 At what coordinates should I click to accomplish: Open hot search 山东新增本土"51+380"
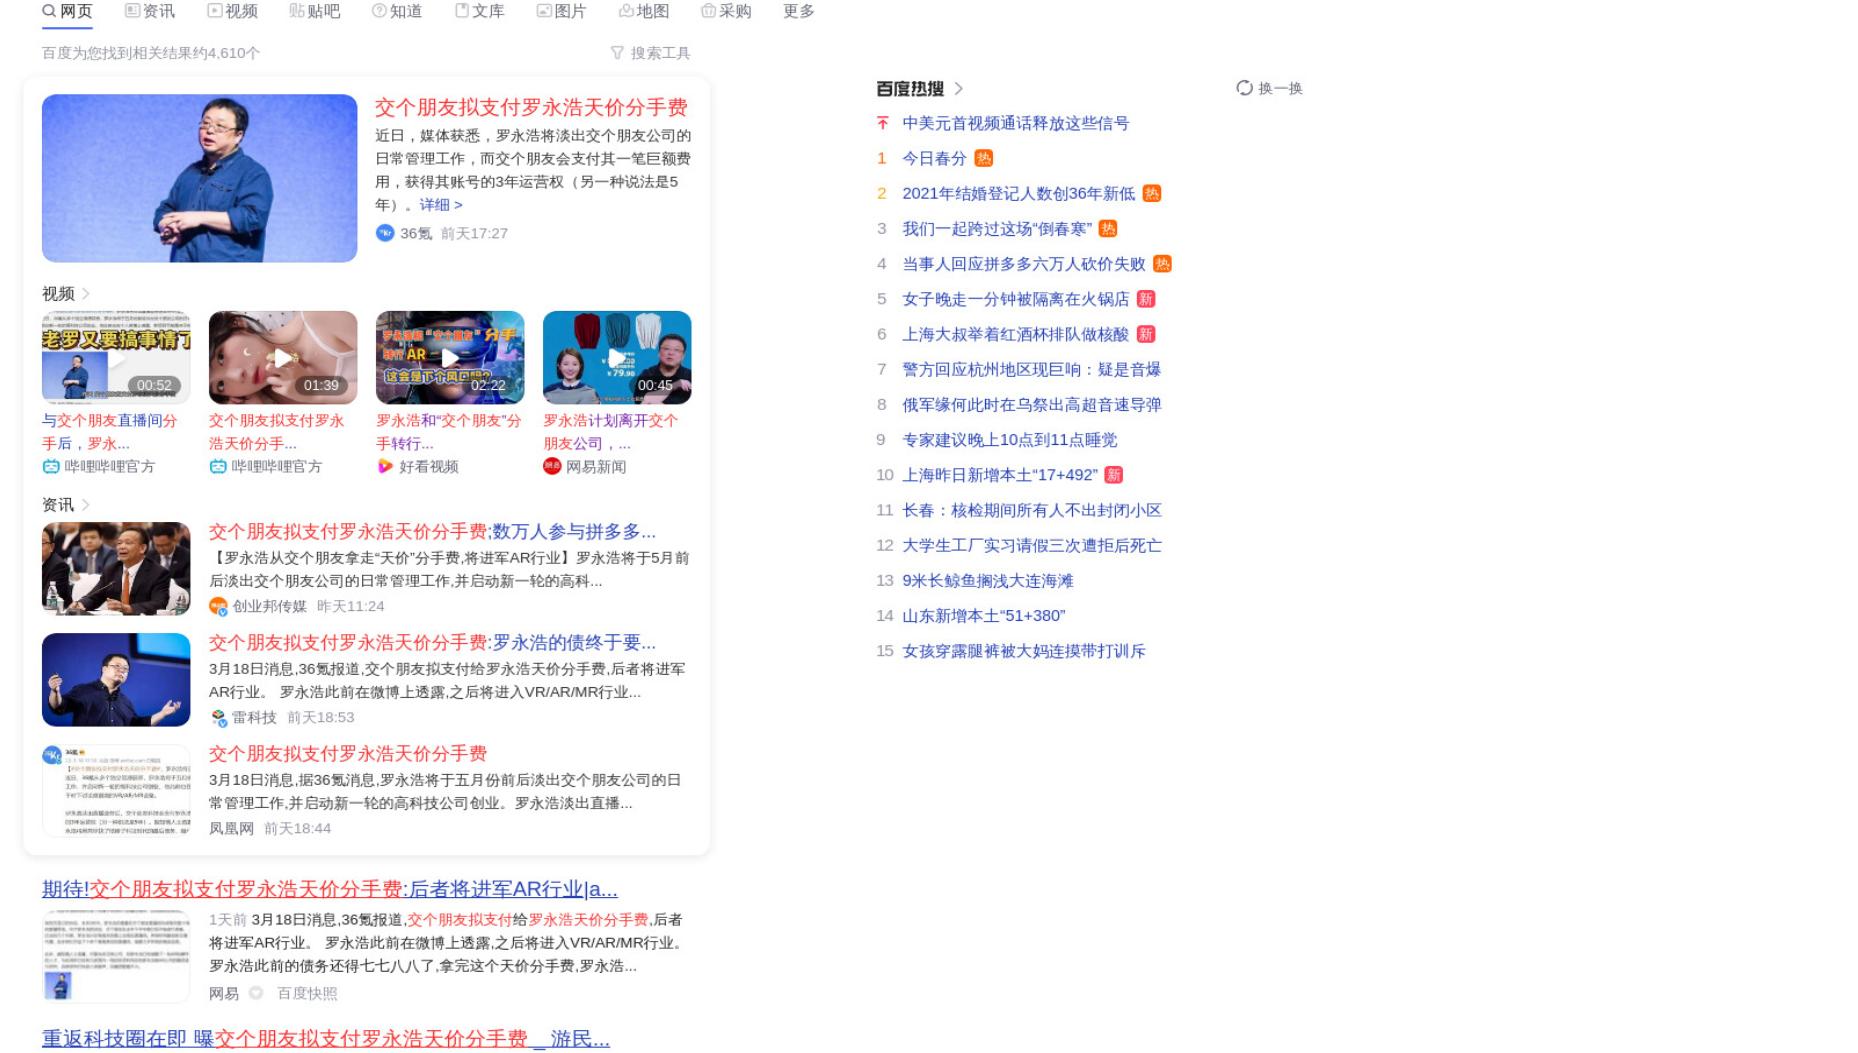click(x=984, y=616)
